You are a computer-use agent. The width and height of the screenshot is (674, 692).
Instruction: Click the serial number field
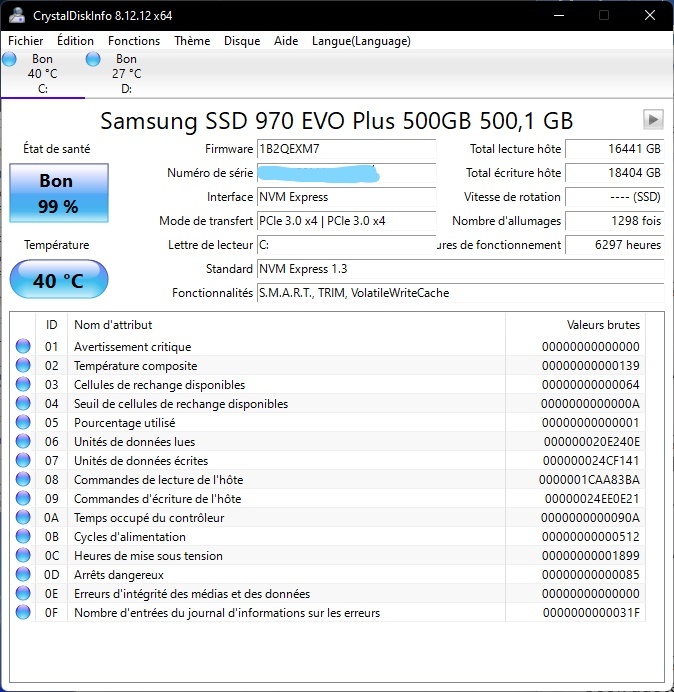click(x=346, y=173)
